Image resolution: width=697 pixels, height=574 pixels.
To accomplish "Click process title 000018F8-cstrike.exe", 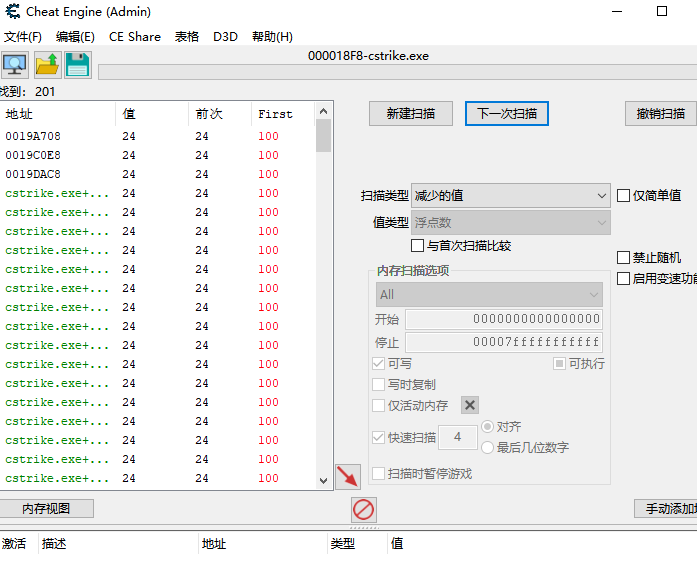I will (369, 56).
